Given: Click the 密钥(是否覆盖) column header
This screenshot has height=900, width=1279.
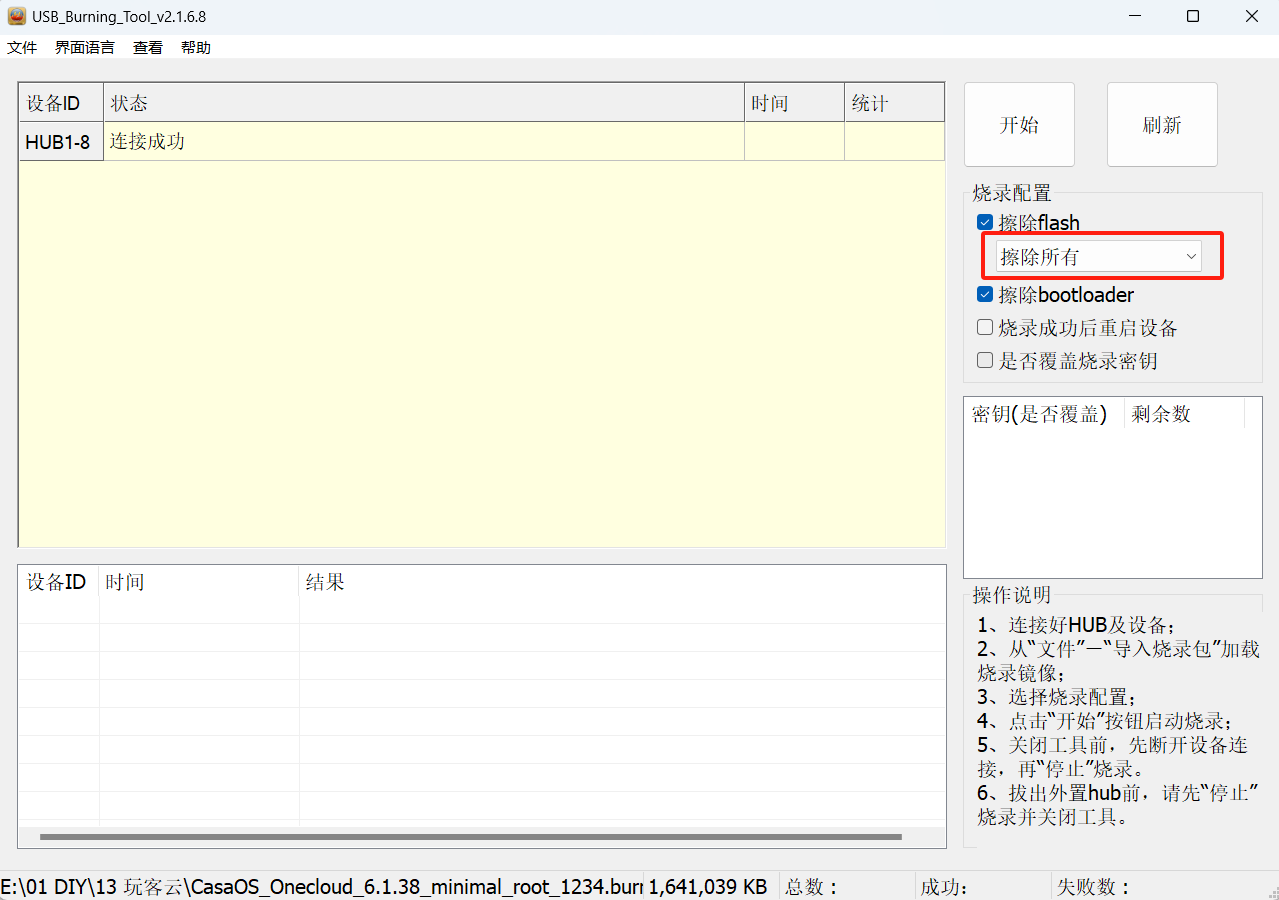Looking at the screenshot, I should (1040, 414).
